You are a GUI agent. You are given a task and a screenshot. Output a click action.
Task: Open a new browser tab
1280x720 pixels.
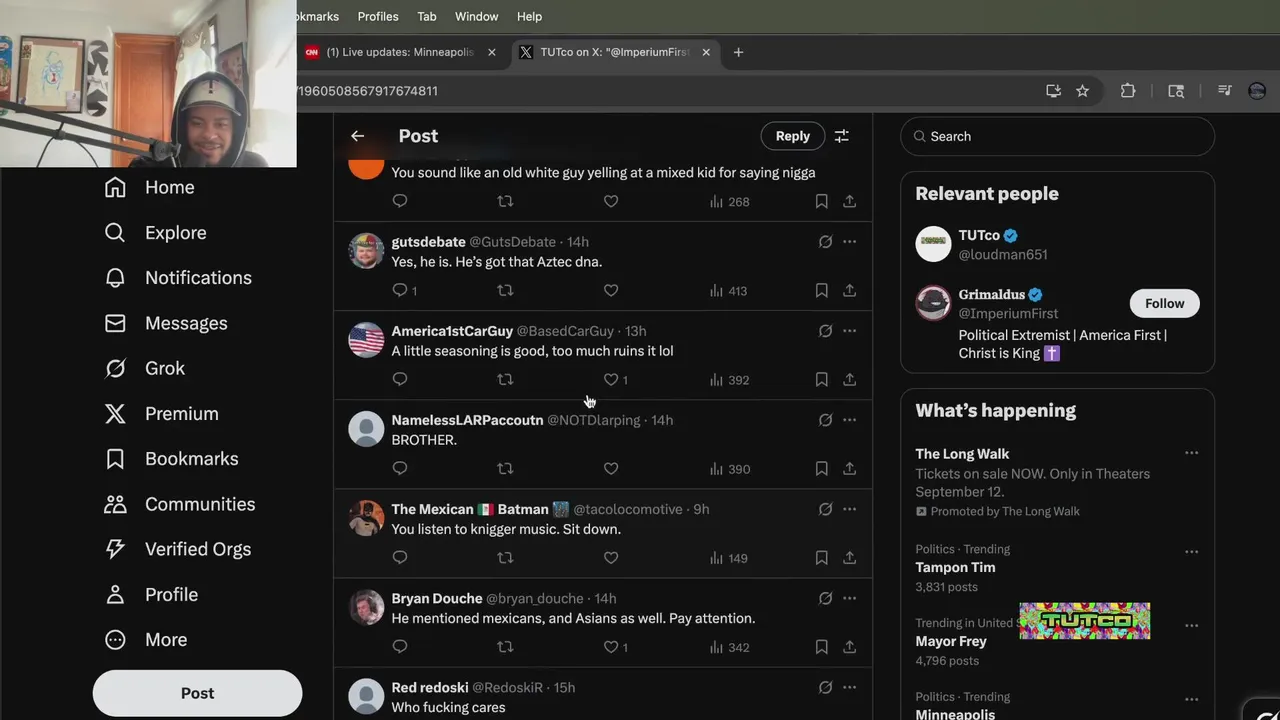click(x=738, y=52)
